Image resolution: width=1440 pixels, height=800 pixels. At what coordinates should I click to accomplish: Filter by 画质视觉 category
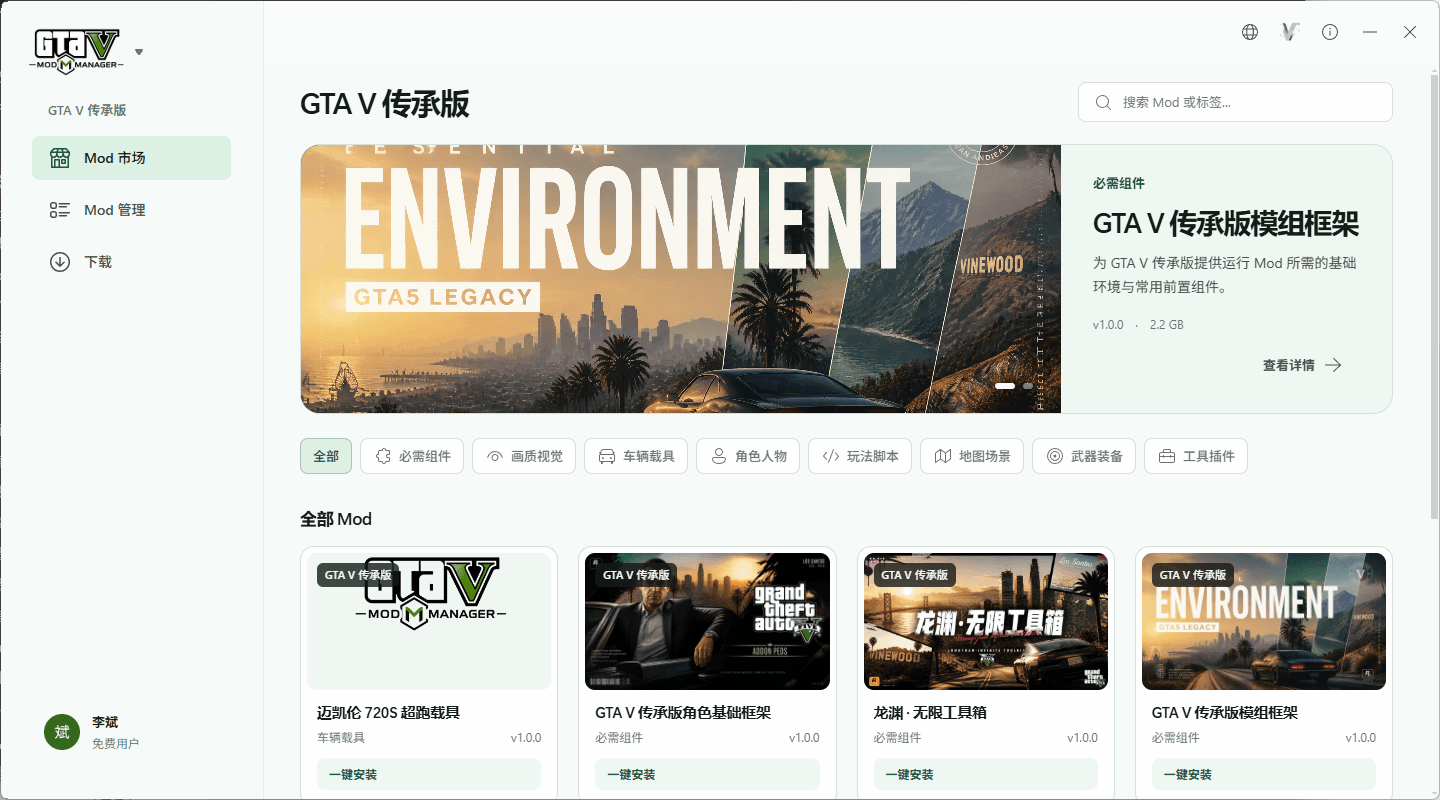pos(524,456)
